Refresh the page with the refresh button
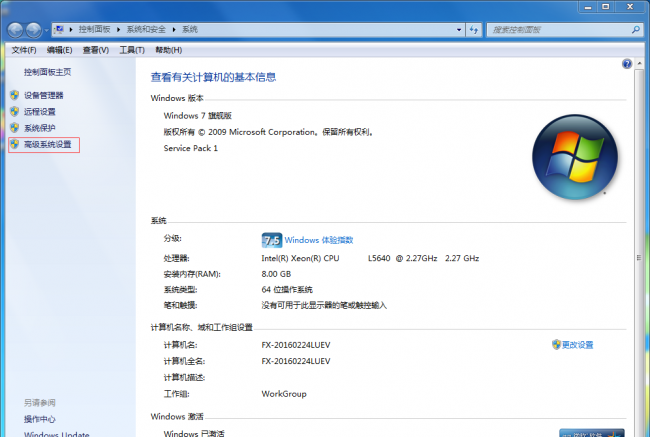The width and height of the screenshot is (650, 437). [x=474, y=30]
